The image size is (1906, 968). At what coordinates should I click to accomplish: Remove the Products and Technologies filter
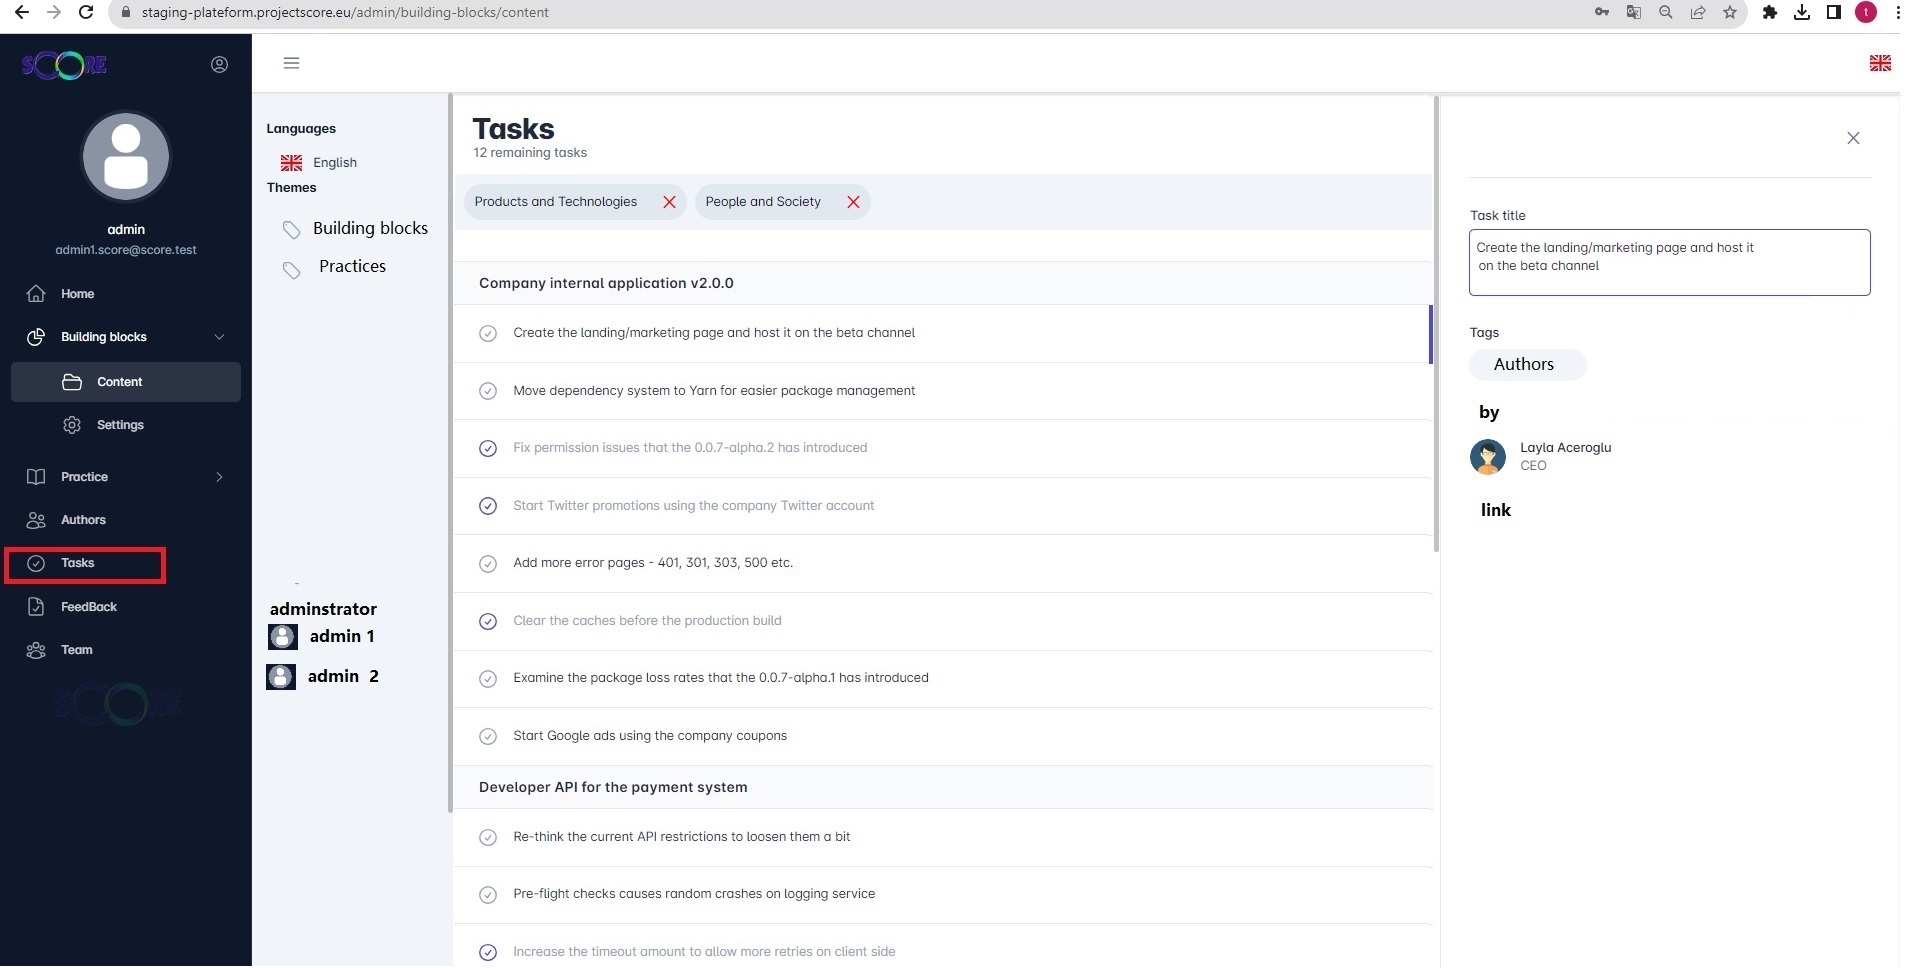pyautogui.click(x=669, y=202)
